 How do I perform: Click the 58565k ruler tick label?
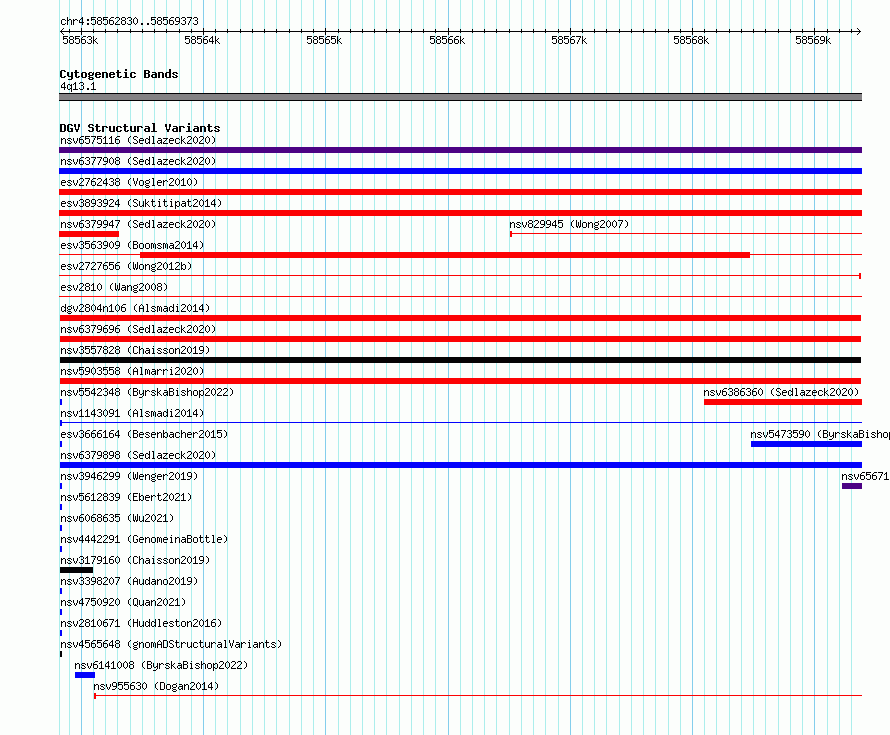[324, 40]
